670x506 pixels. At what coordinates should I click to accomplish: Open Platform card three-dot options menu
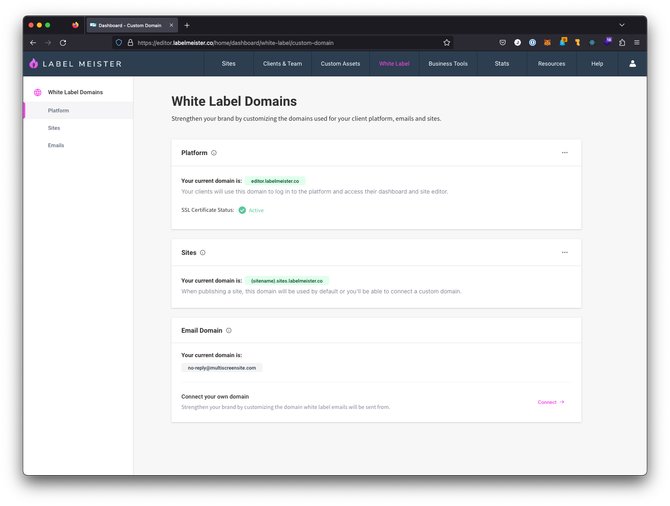(564, 153)
